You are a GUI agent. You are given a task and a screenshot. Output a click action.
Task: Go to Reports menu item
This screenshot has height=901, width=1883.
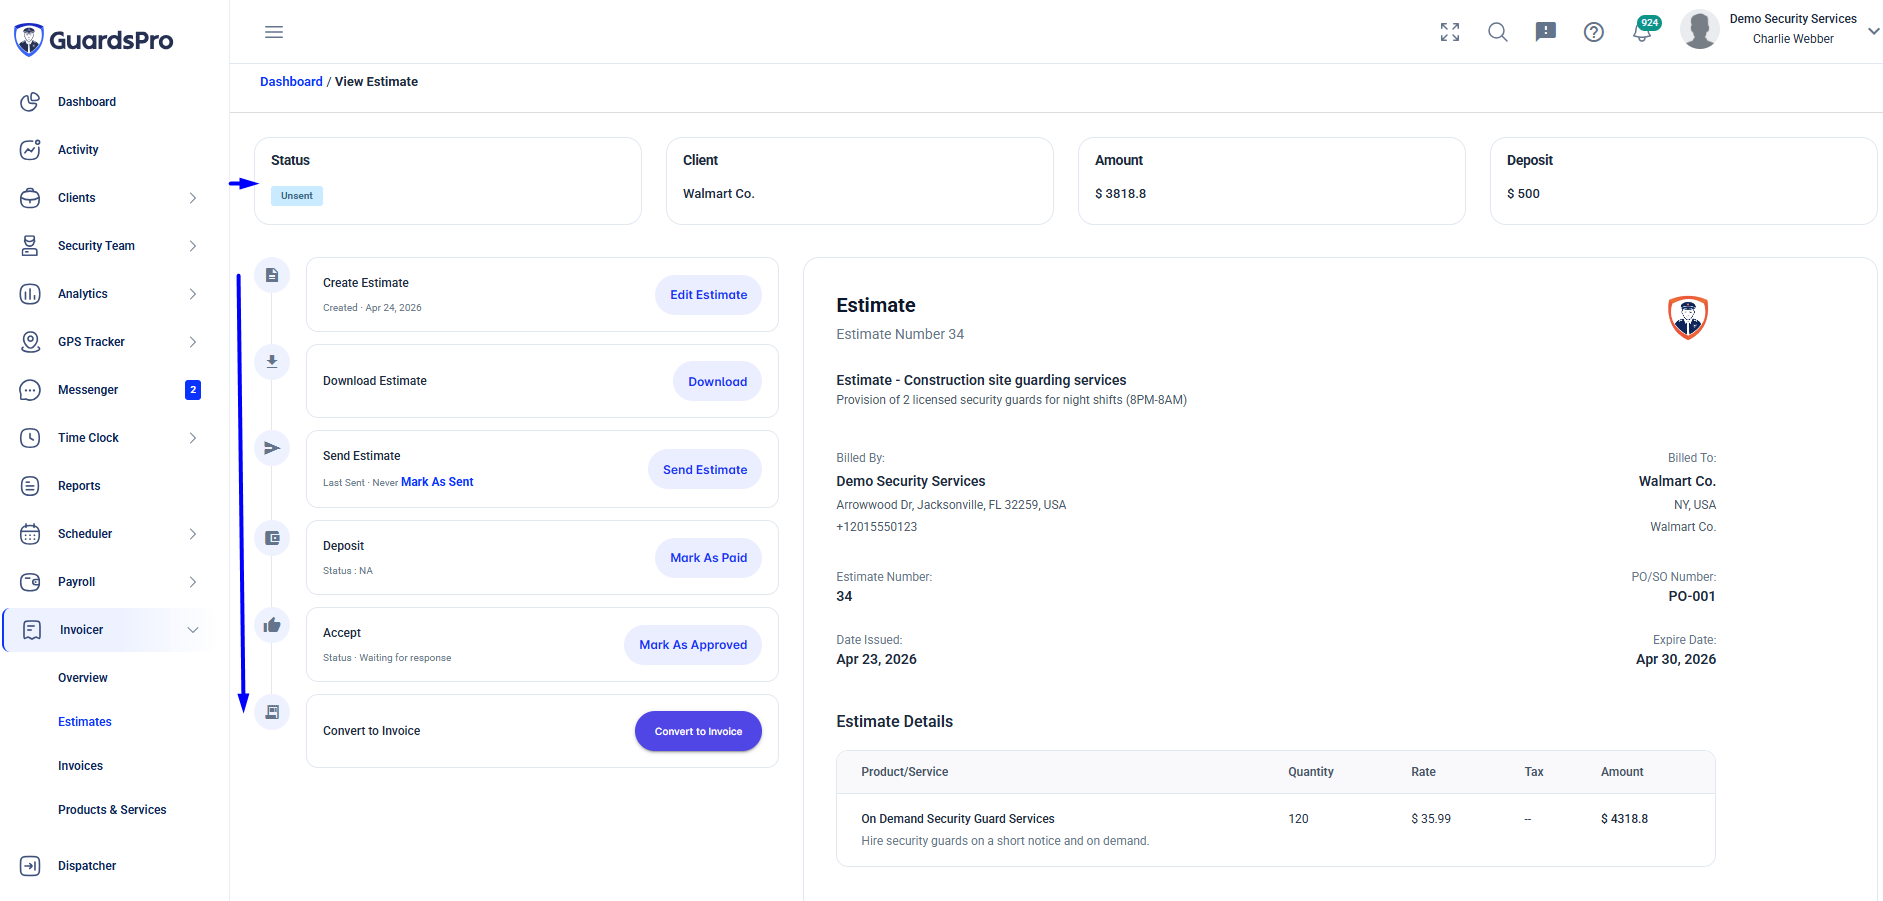79,486
